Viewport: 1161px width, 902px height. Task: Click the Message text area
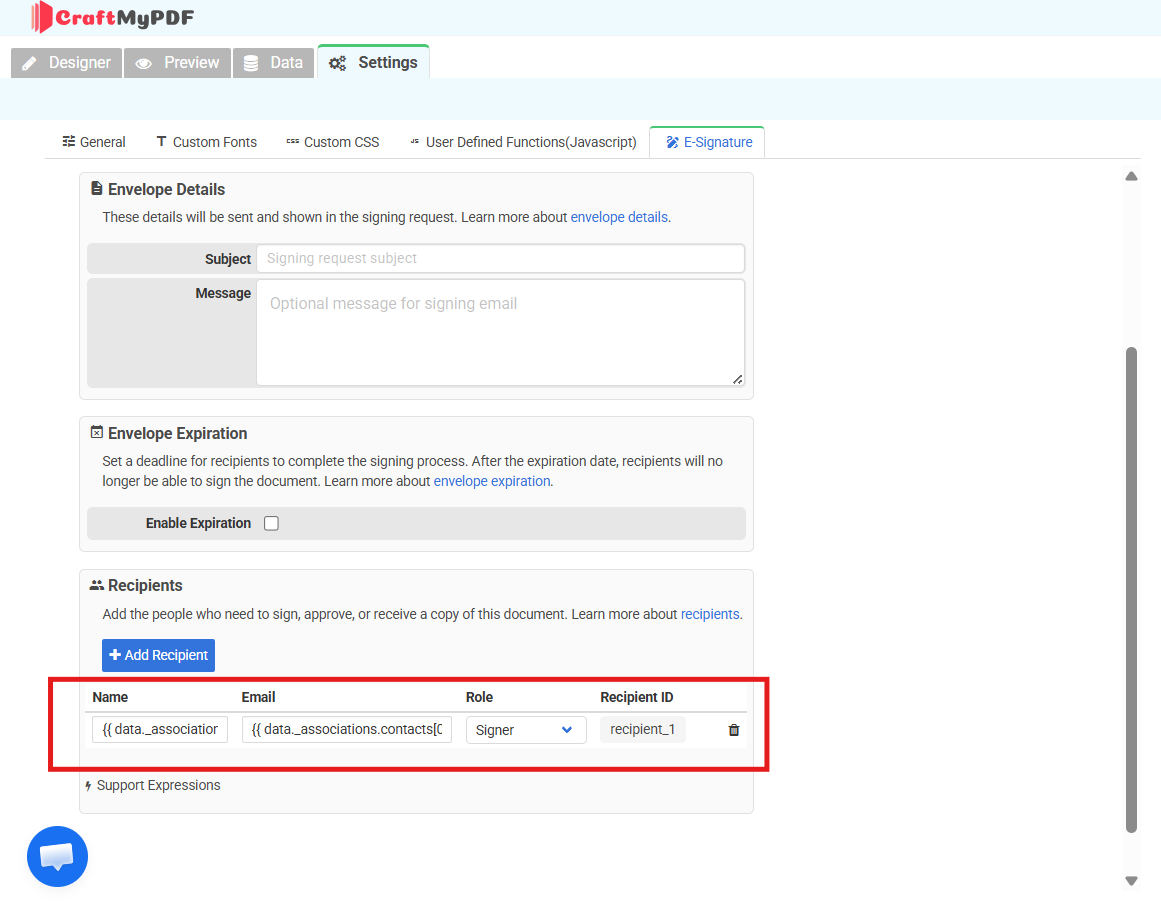coord(501,333)
